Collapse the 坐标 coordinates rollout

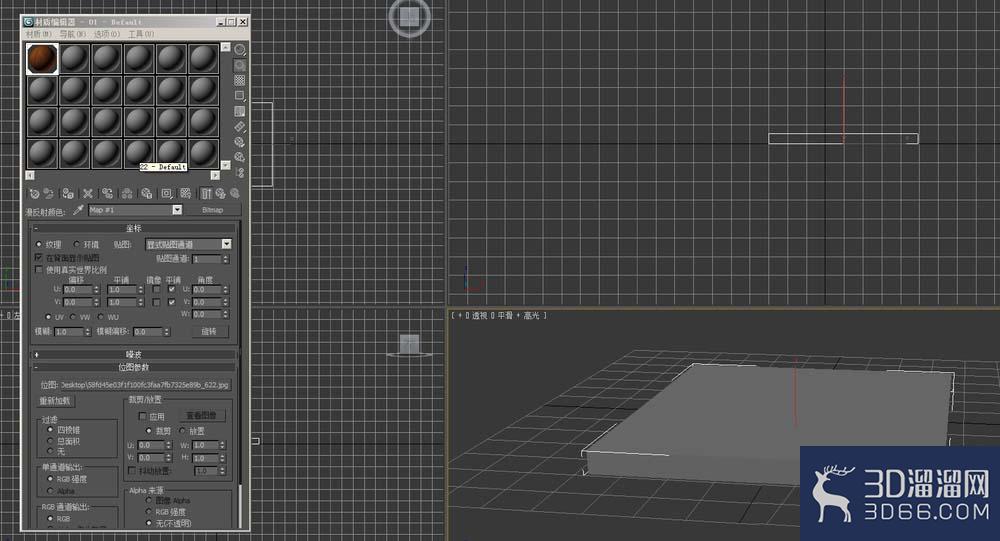click(134, 228)
